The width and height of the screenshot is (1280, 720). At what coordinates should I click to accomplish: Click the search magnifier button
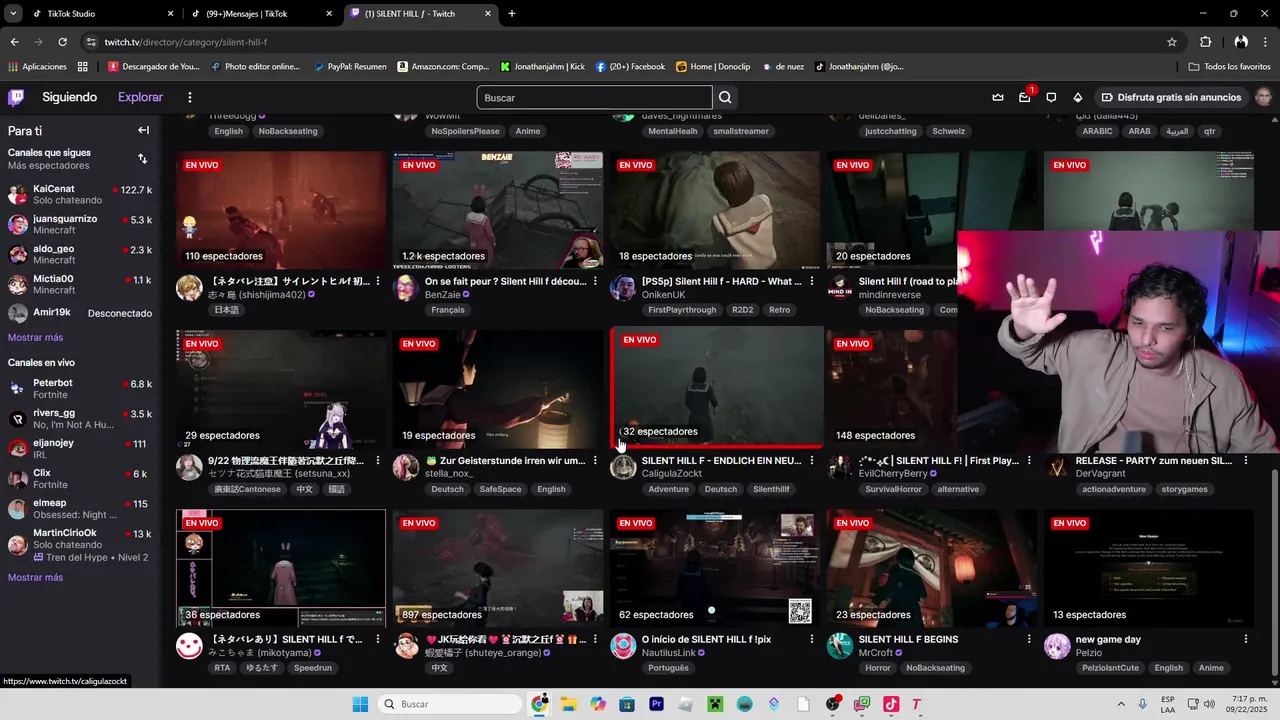click(x=725, y=97)
